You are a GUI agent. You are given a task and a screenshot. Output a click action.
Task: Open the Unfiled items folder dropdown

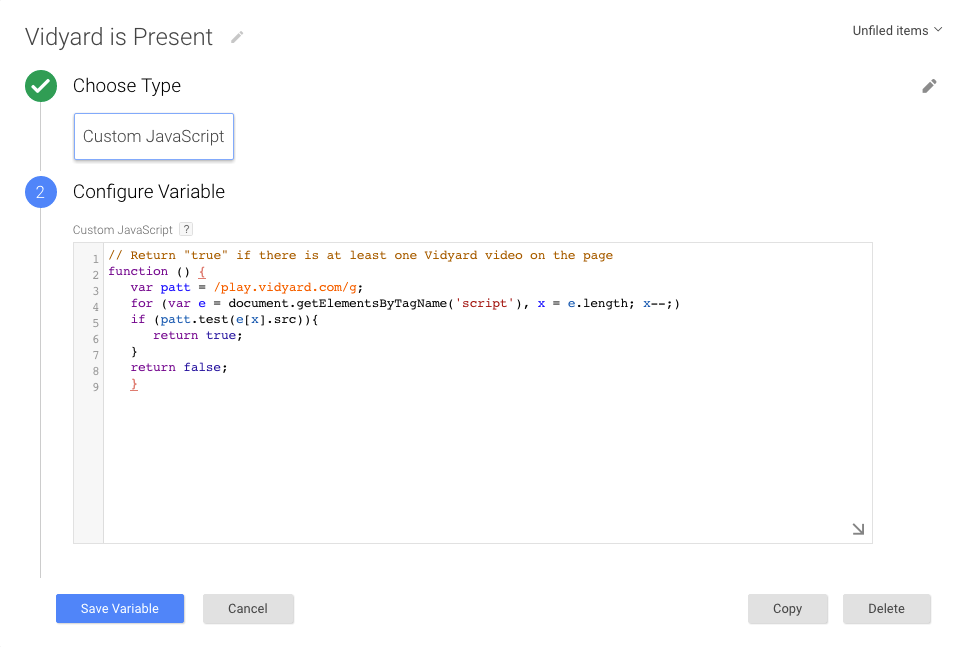point(897,30)
